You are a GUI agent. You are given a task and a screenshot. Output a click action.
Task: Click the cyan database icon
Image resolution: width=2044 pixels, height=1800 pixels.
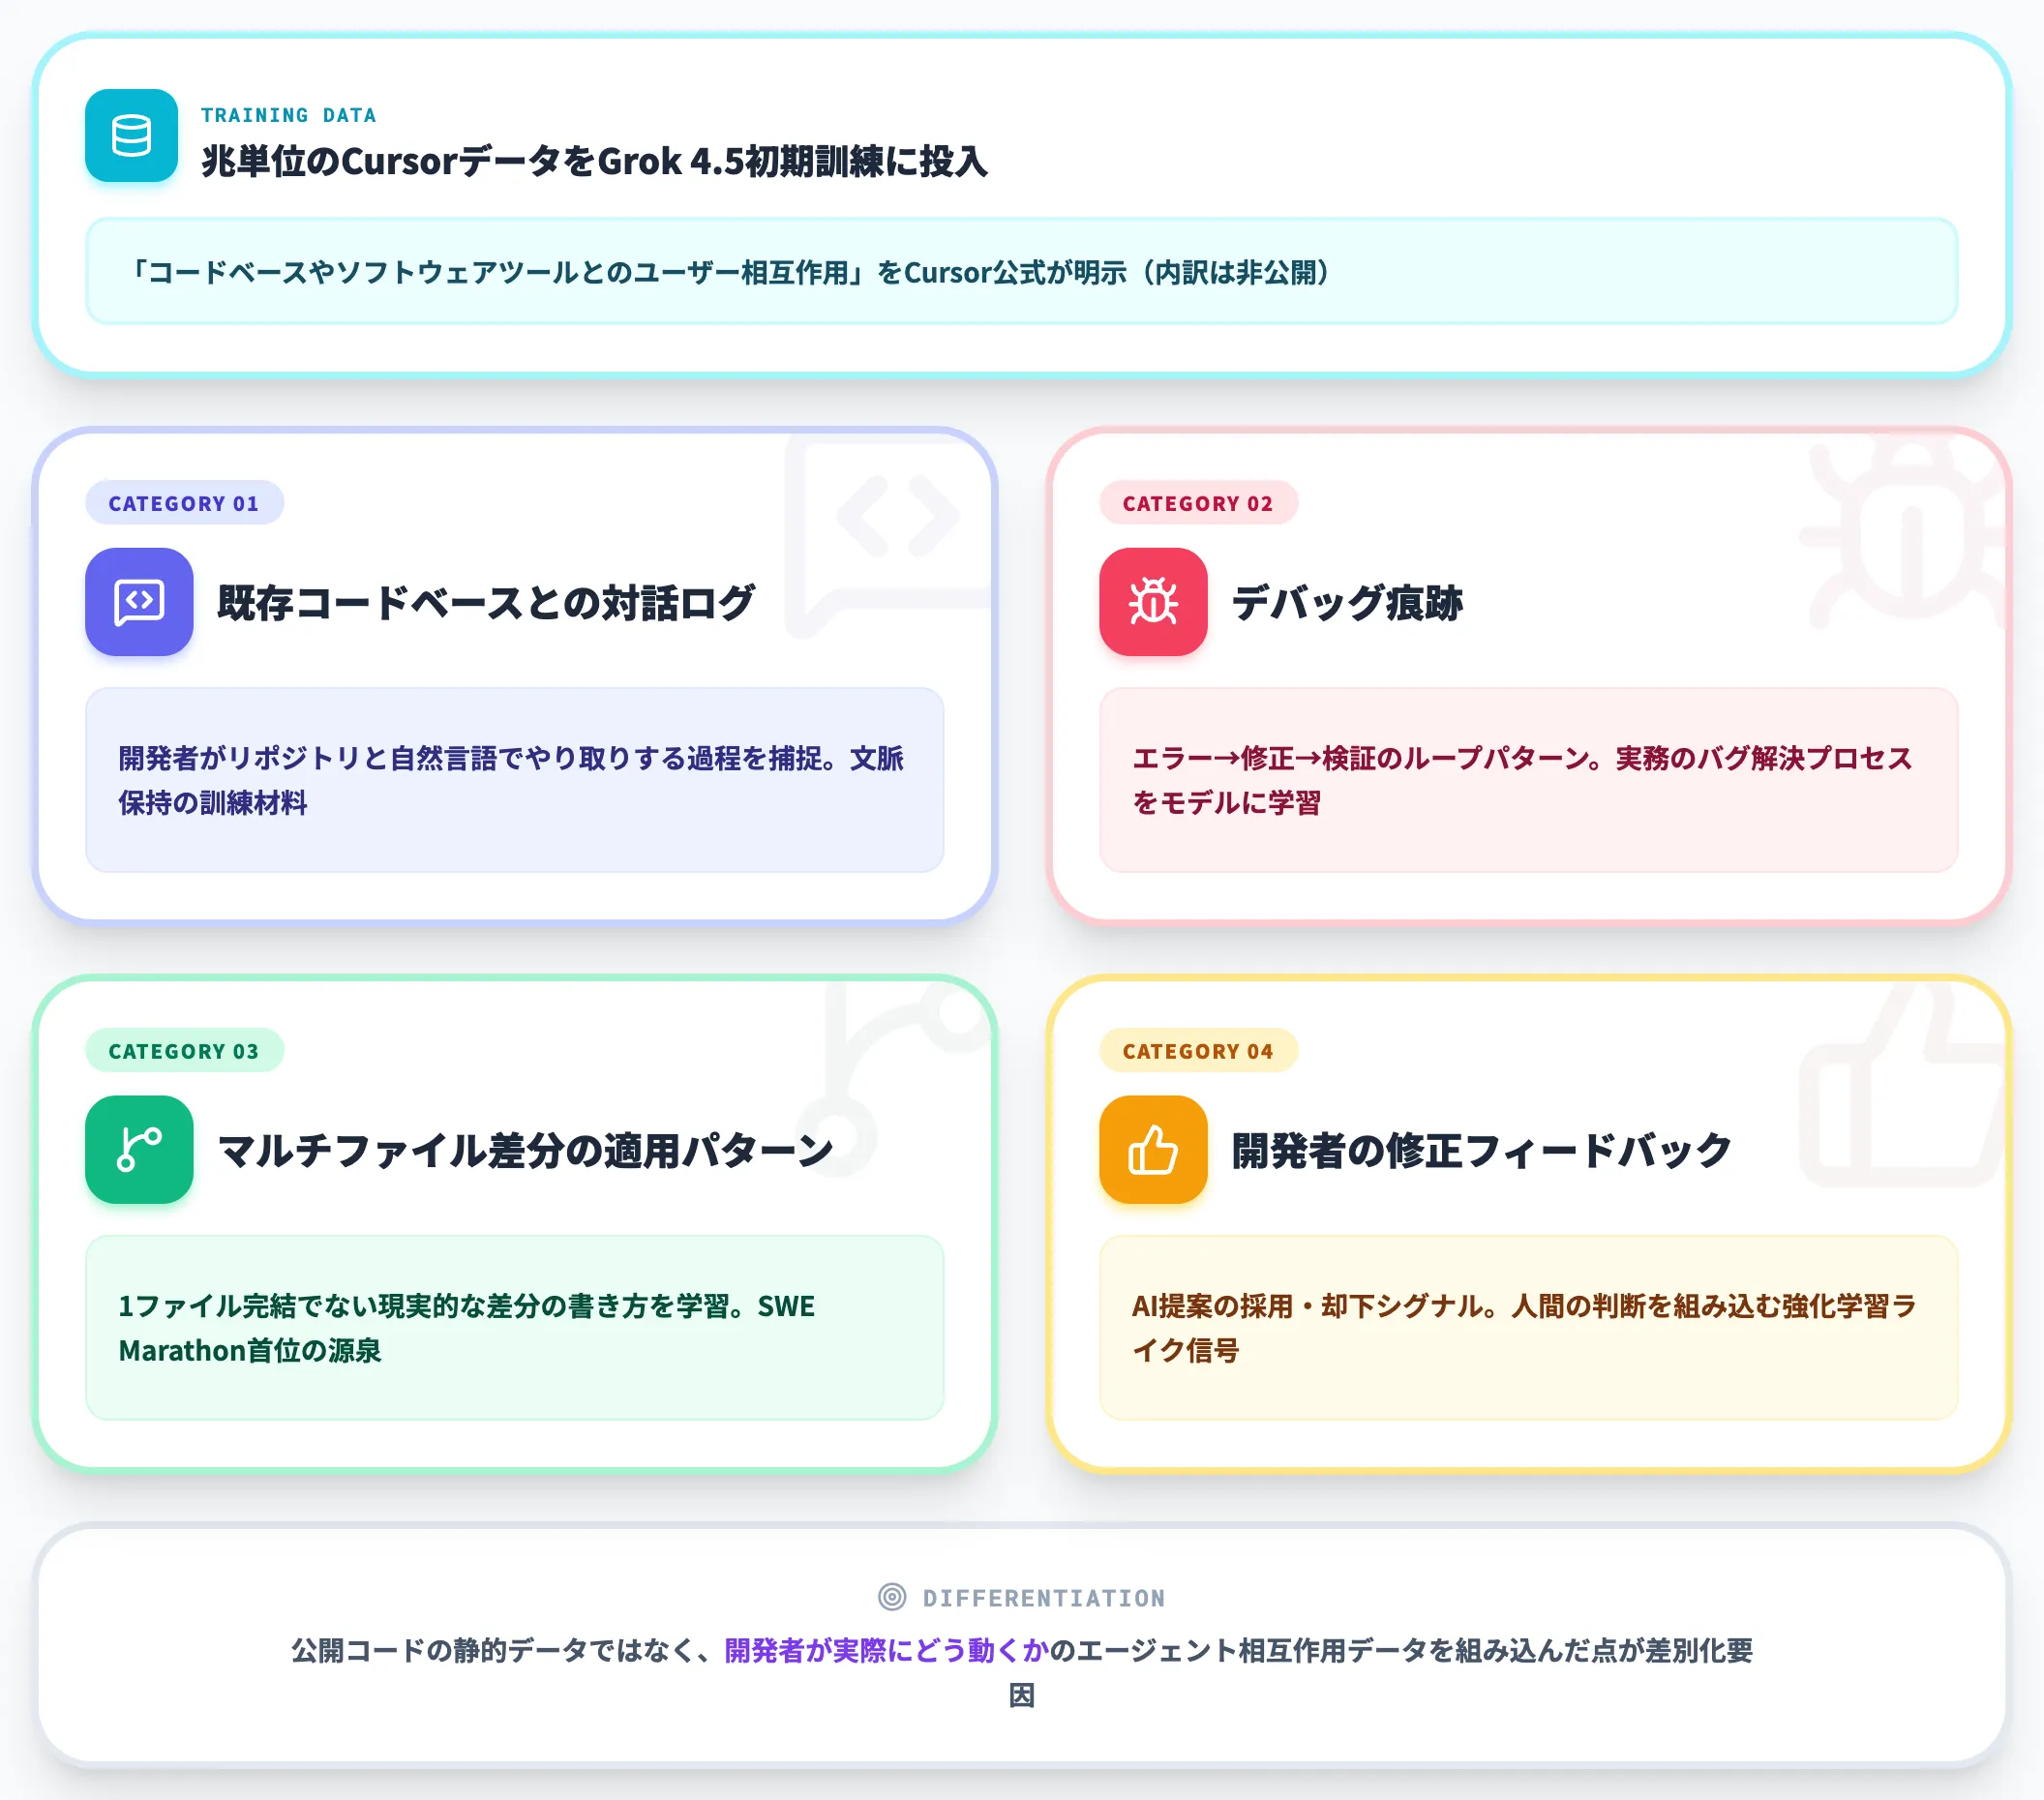click(x=131, y=136)
